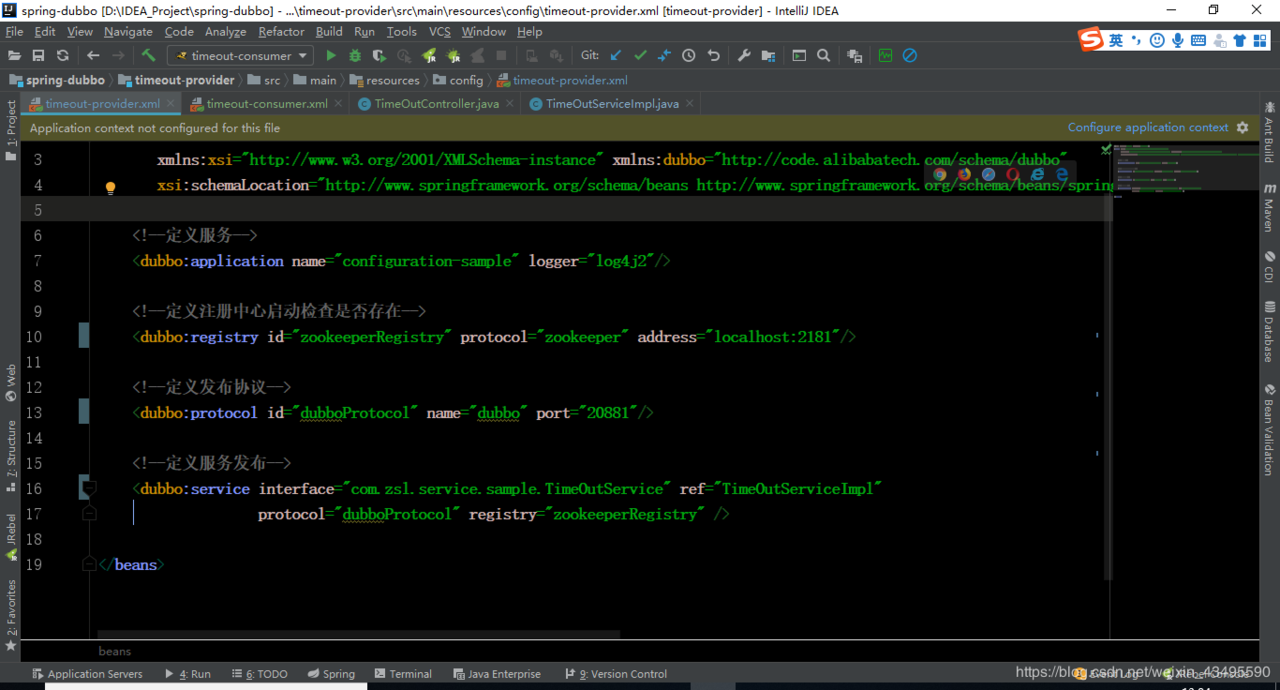The width and height of the screenshot is (1280, 690).
Task: Close the timeout-provider.xml tab
Action: [x=171, y=103]
